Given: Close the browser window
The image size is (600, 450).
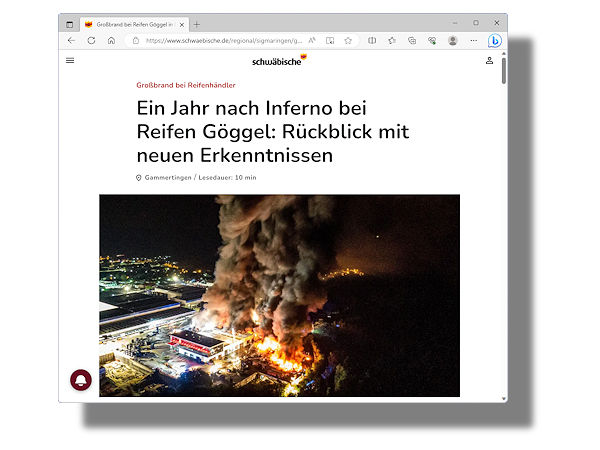Looking at the screenshot, I should [x=497, y=23].
